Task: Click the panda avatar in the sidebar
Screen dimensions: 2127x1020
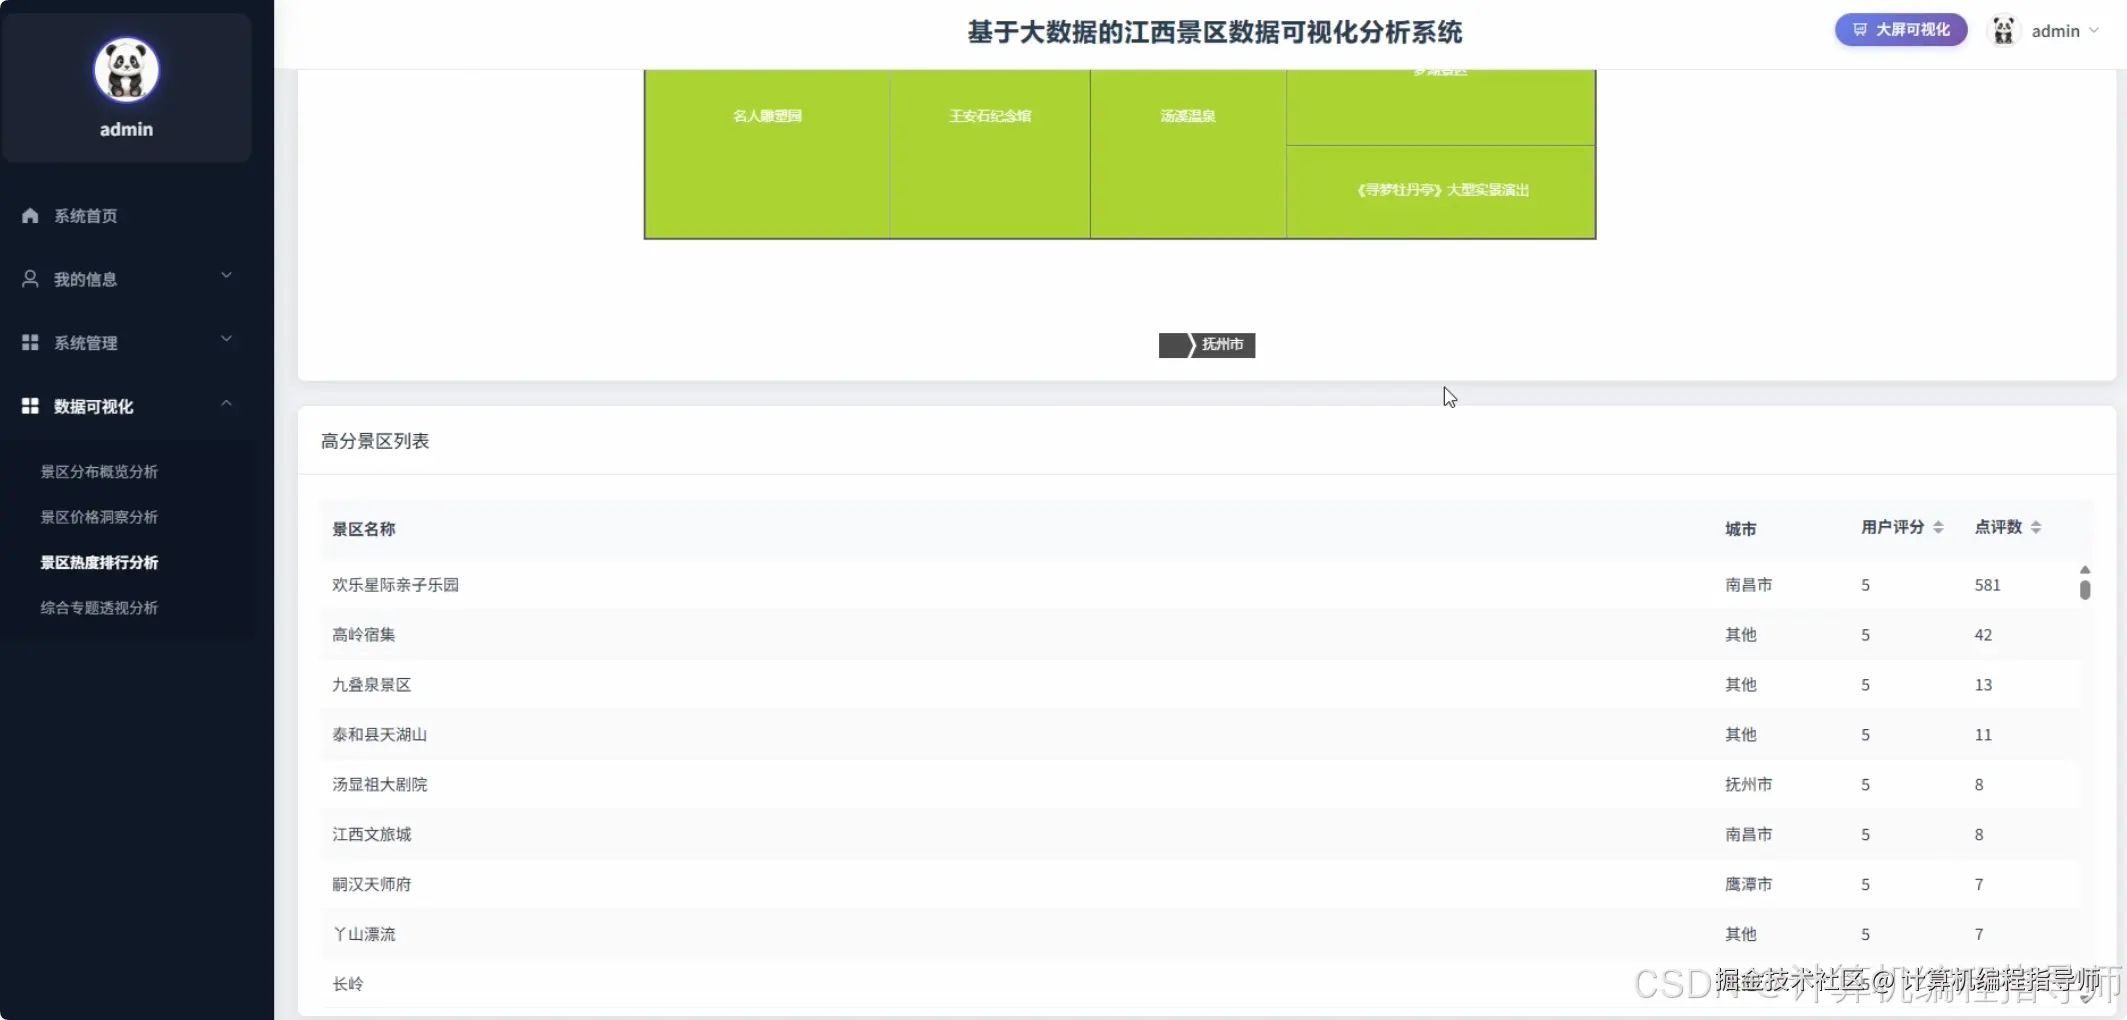Action: (x=126, y=70)
